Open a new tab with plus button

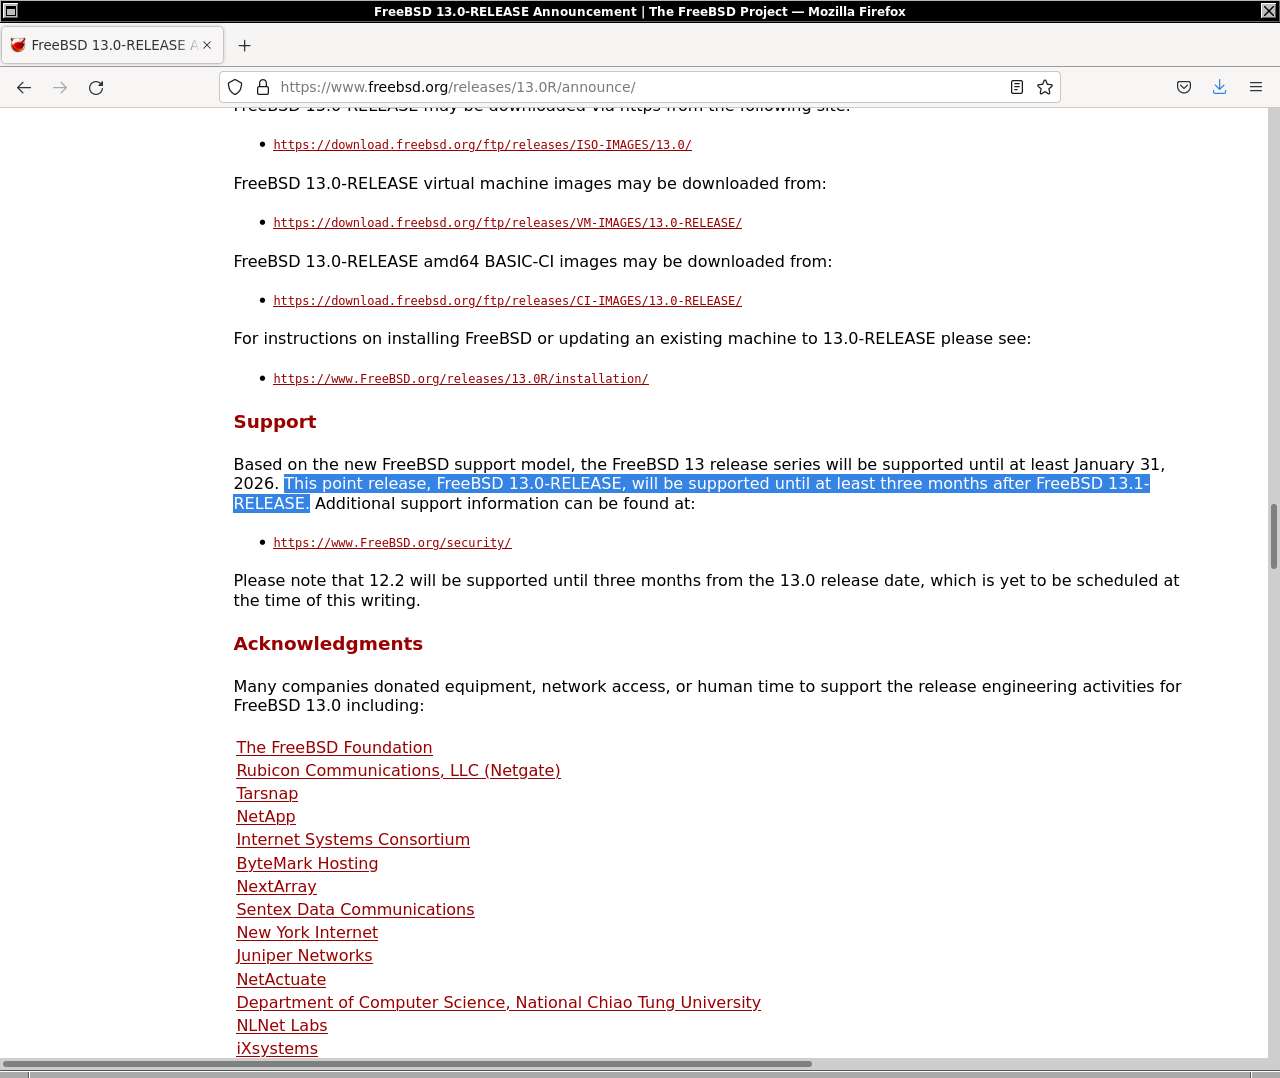tap(245, 45)
